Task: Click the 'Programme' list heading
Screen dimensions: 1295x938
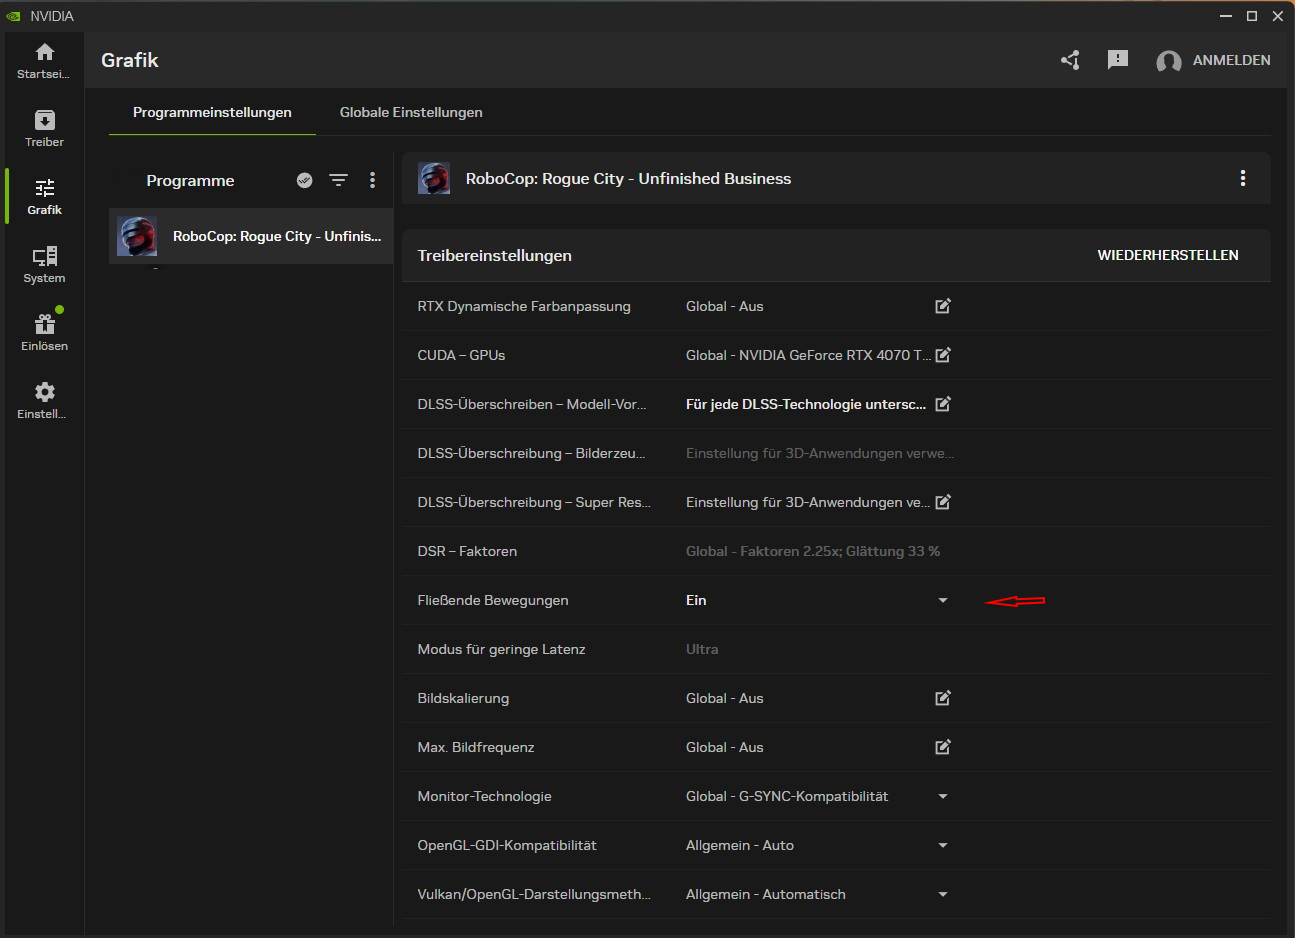Action: (190, 180)
